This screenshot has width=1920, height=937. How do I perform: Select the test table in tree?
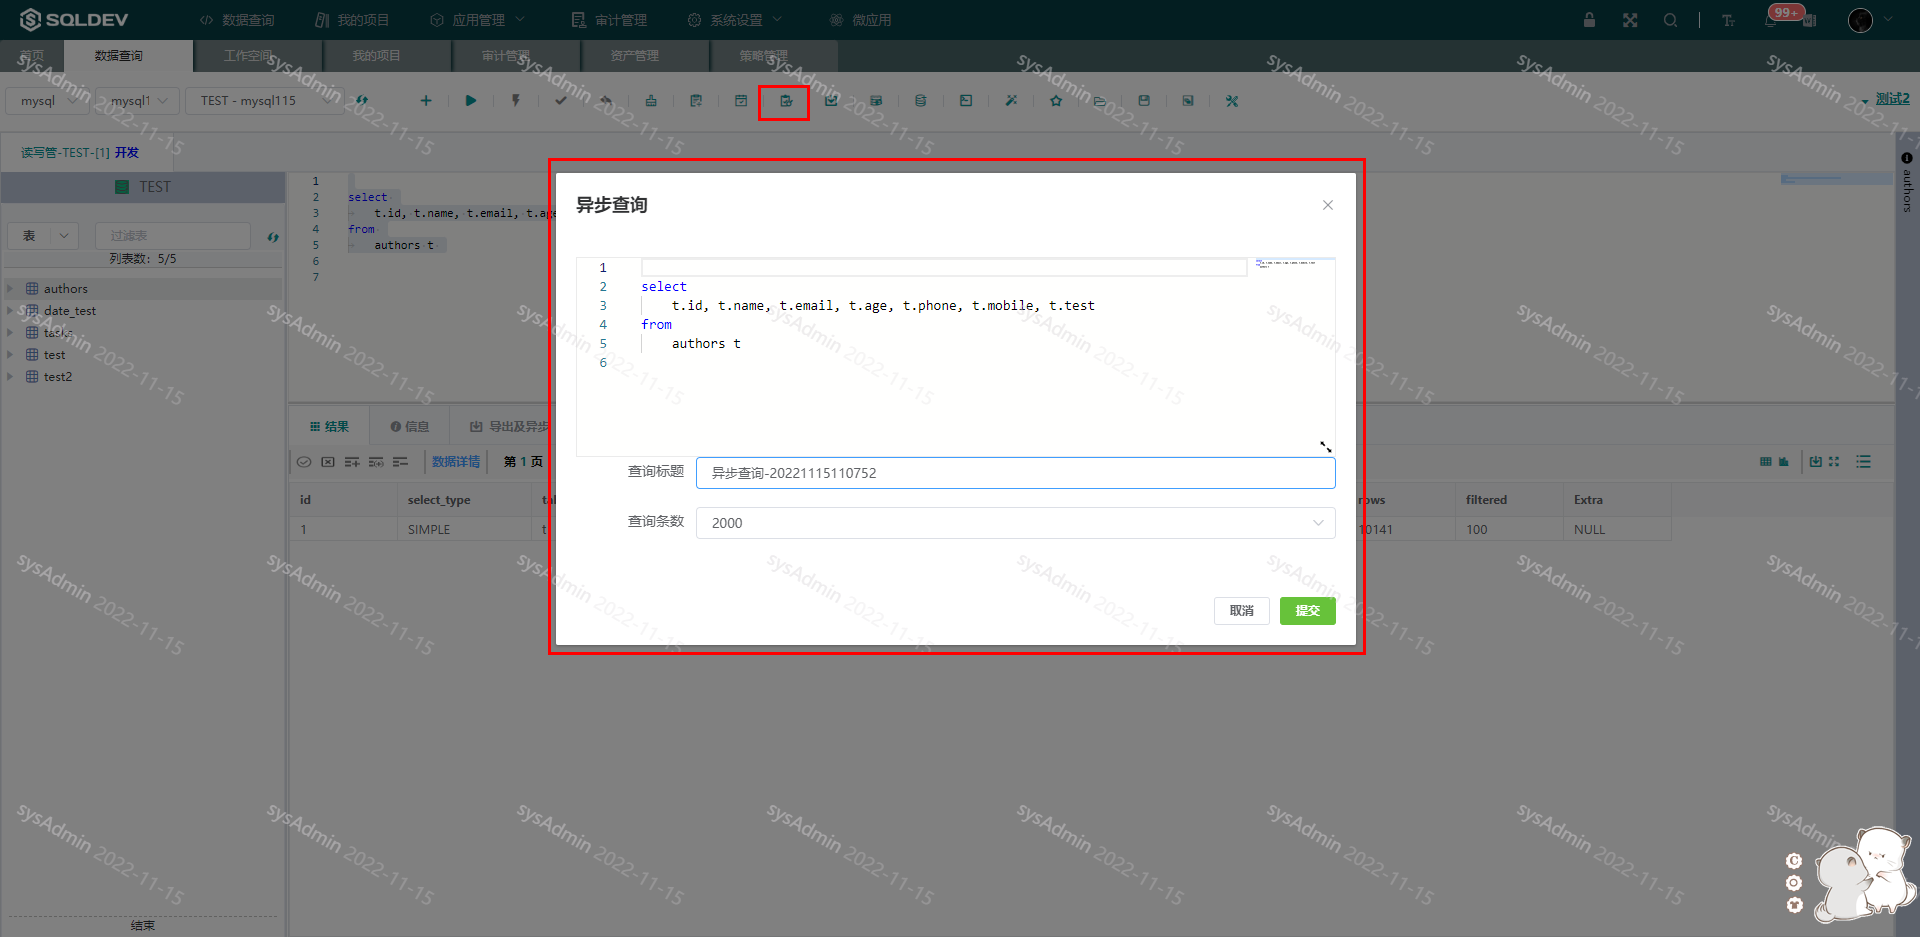click(x=54, y=355)
